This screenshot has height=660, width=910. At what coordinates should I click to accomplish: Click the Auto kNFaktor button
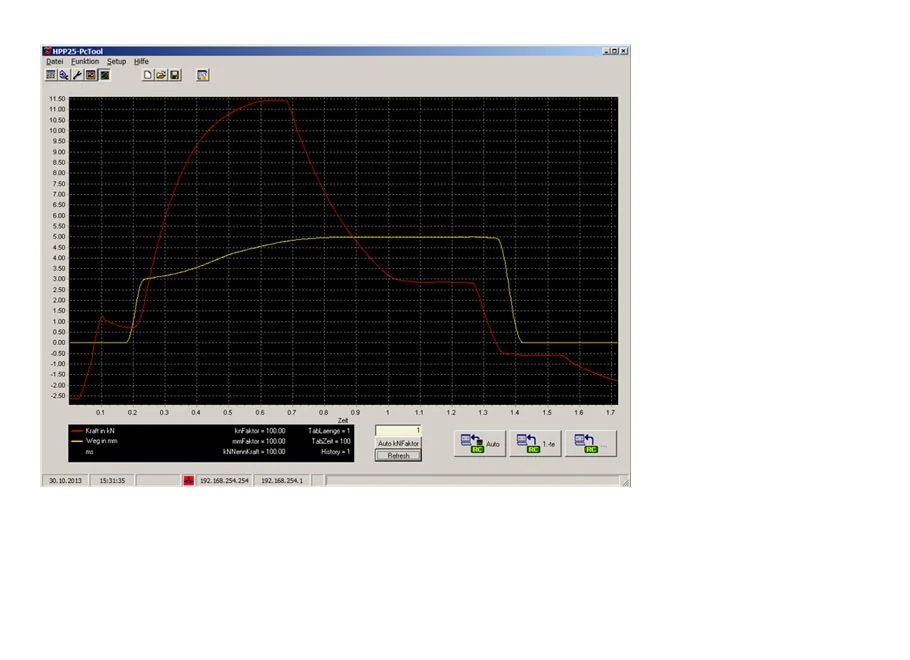(398, 443)
